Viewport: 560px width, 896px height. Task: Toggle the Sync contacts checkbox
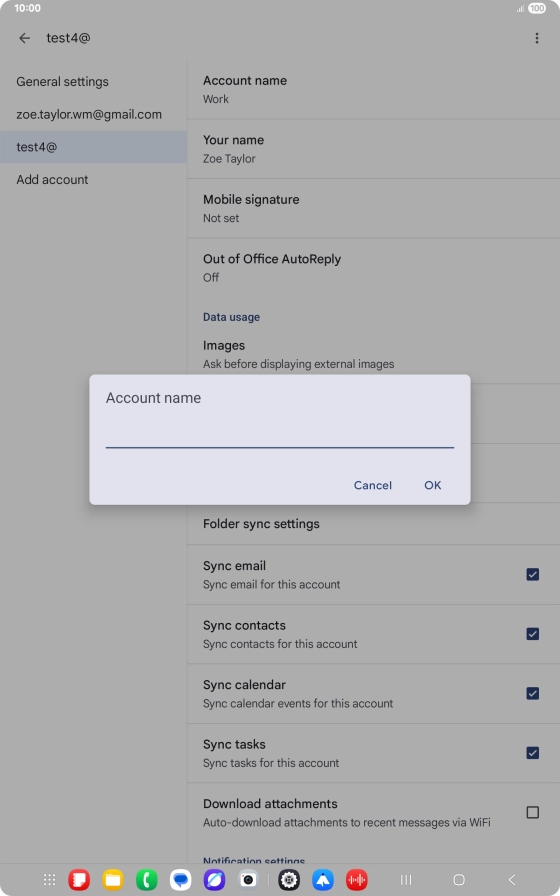[x=532, y=634]
